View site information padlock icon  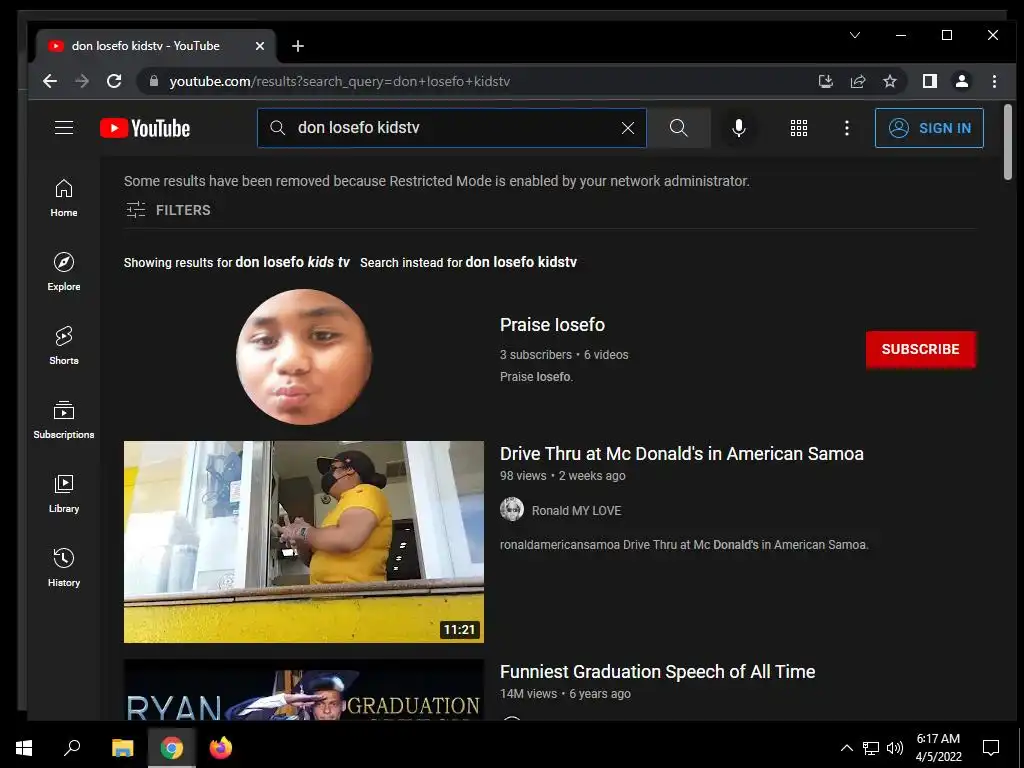point(154,81)
